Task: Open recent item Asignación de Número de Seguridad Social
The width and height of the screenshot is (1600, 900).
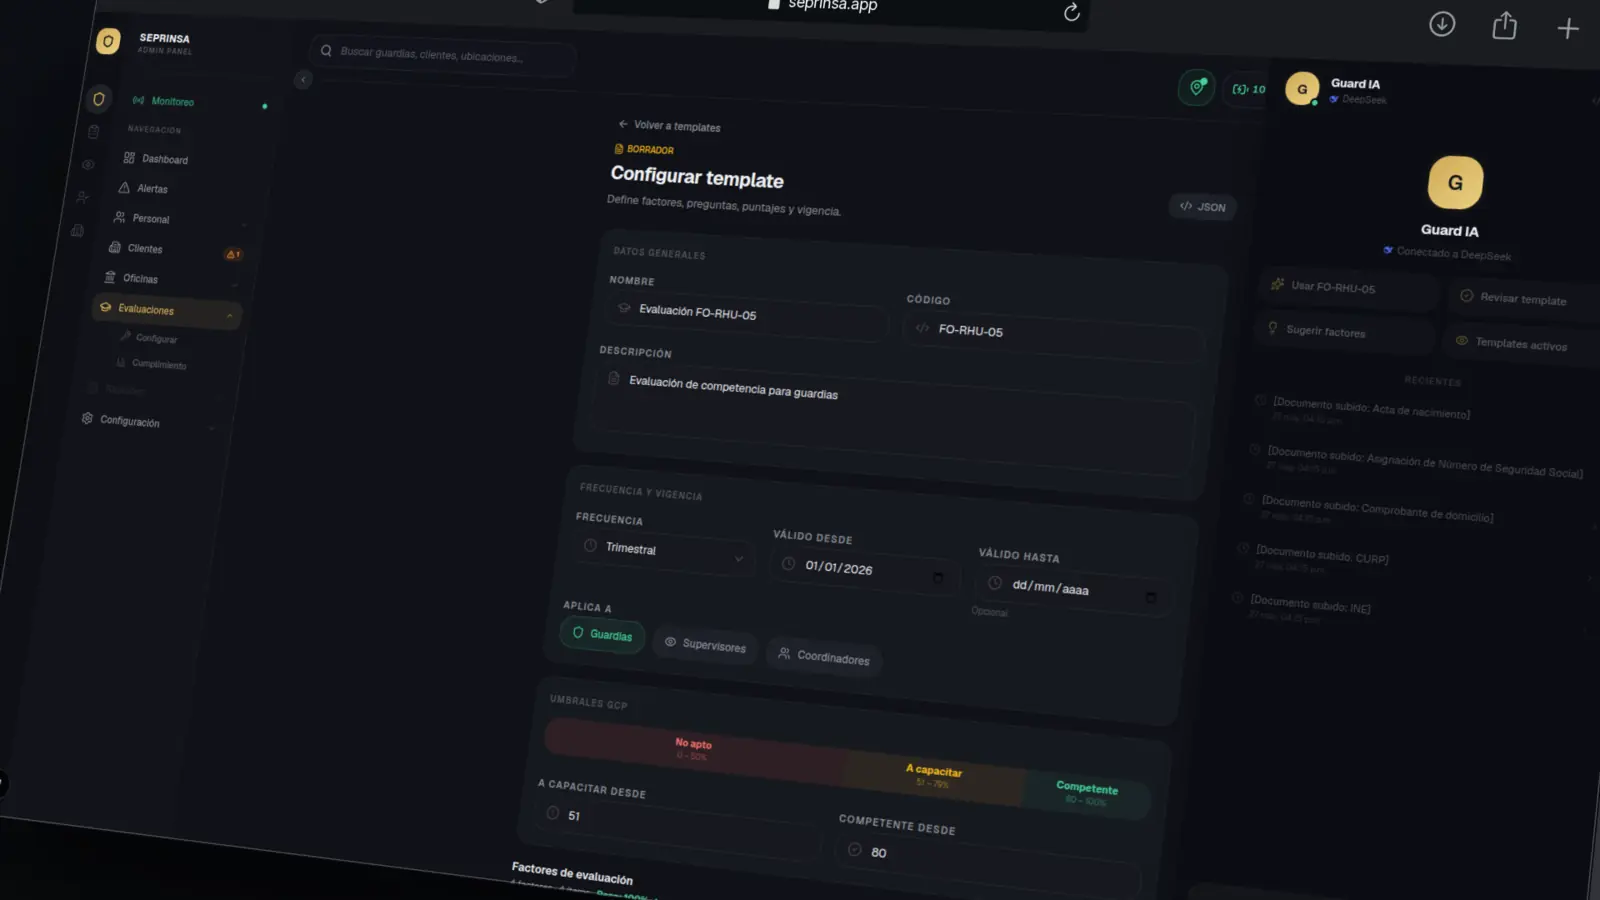Action: (x=1424, y=463)
